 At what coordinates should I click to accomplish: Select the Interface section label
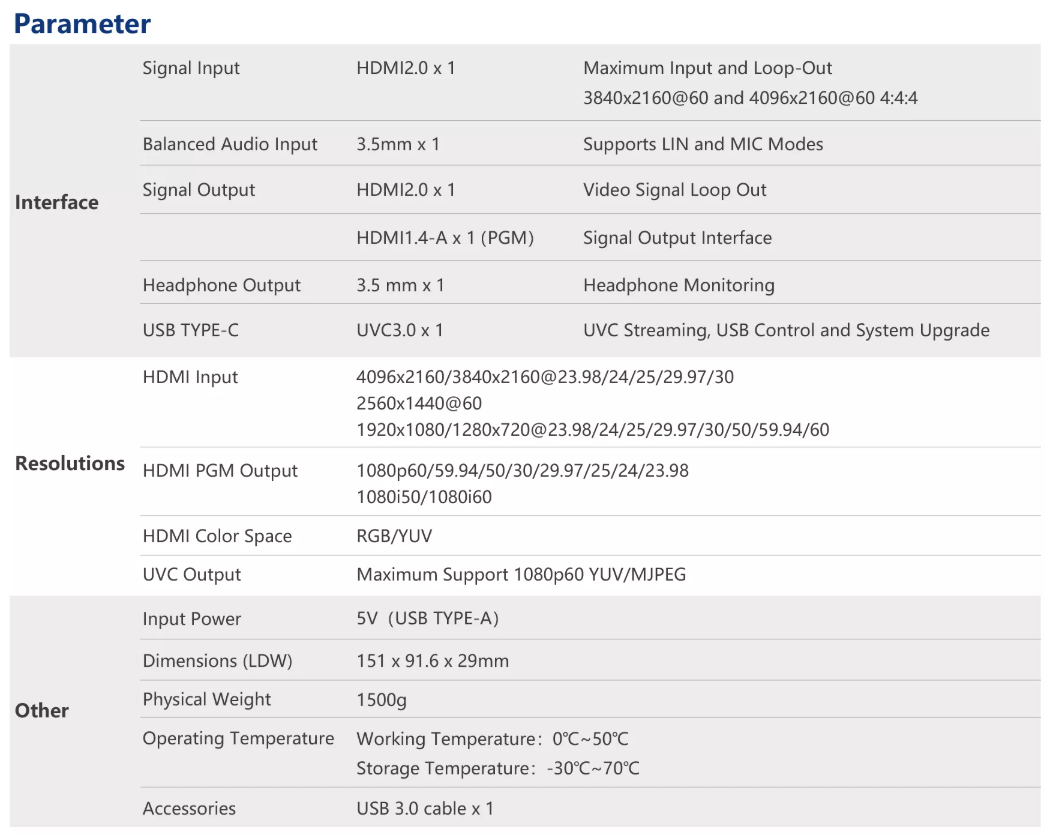pos(57,202)
